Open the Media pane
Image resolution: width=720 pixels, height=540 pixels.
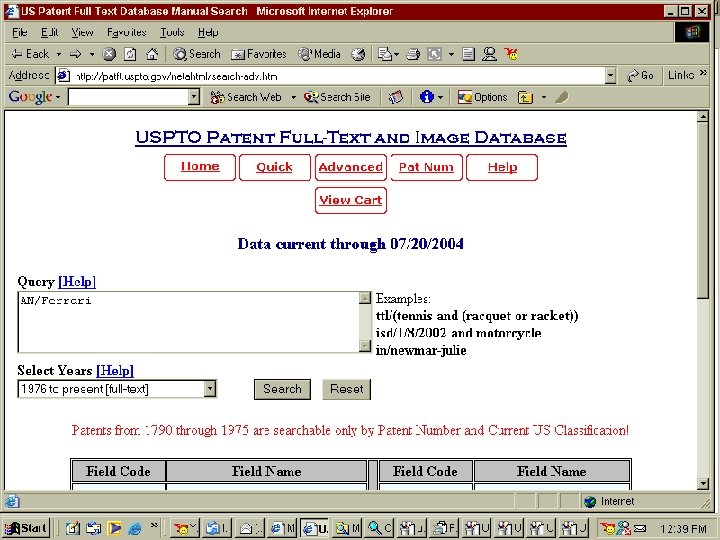[320, 54]
